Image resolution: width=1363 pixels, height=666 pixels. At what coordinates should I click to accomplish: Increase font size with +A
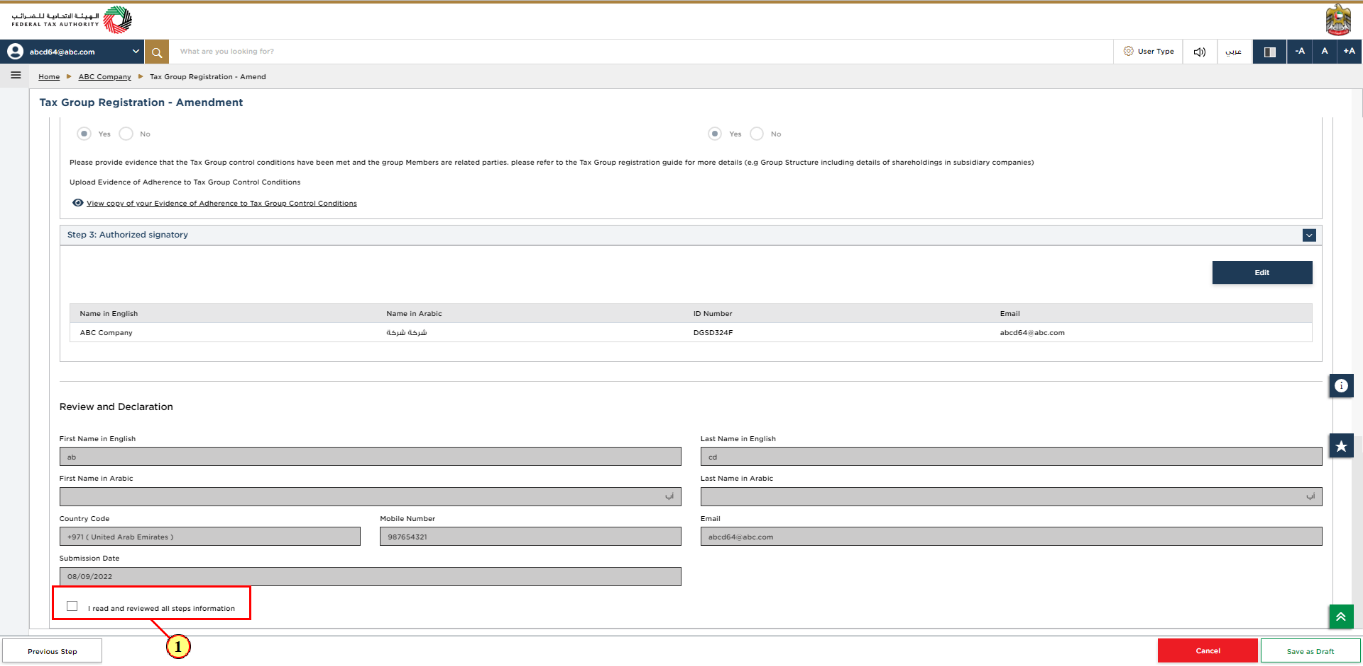coord(1349,51)
